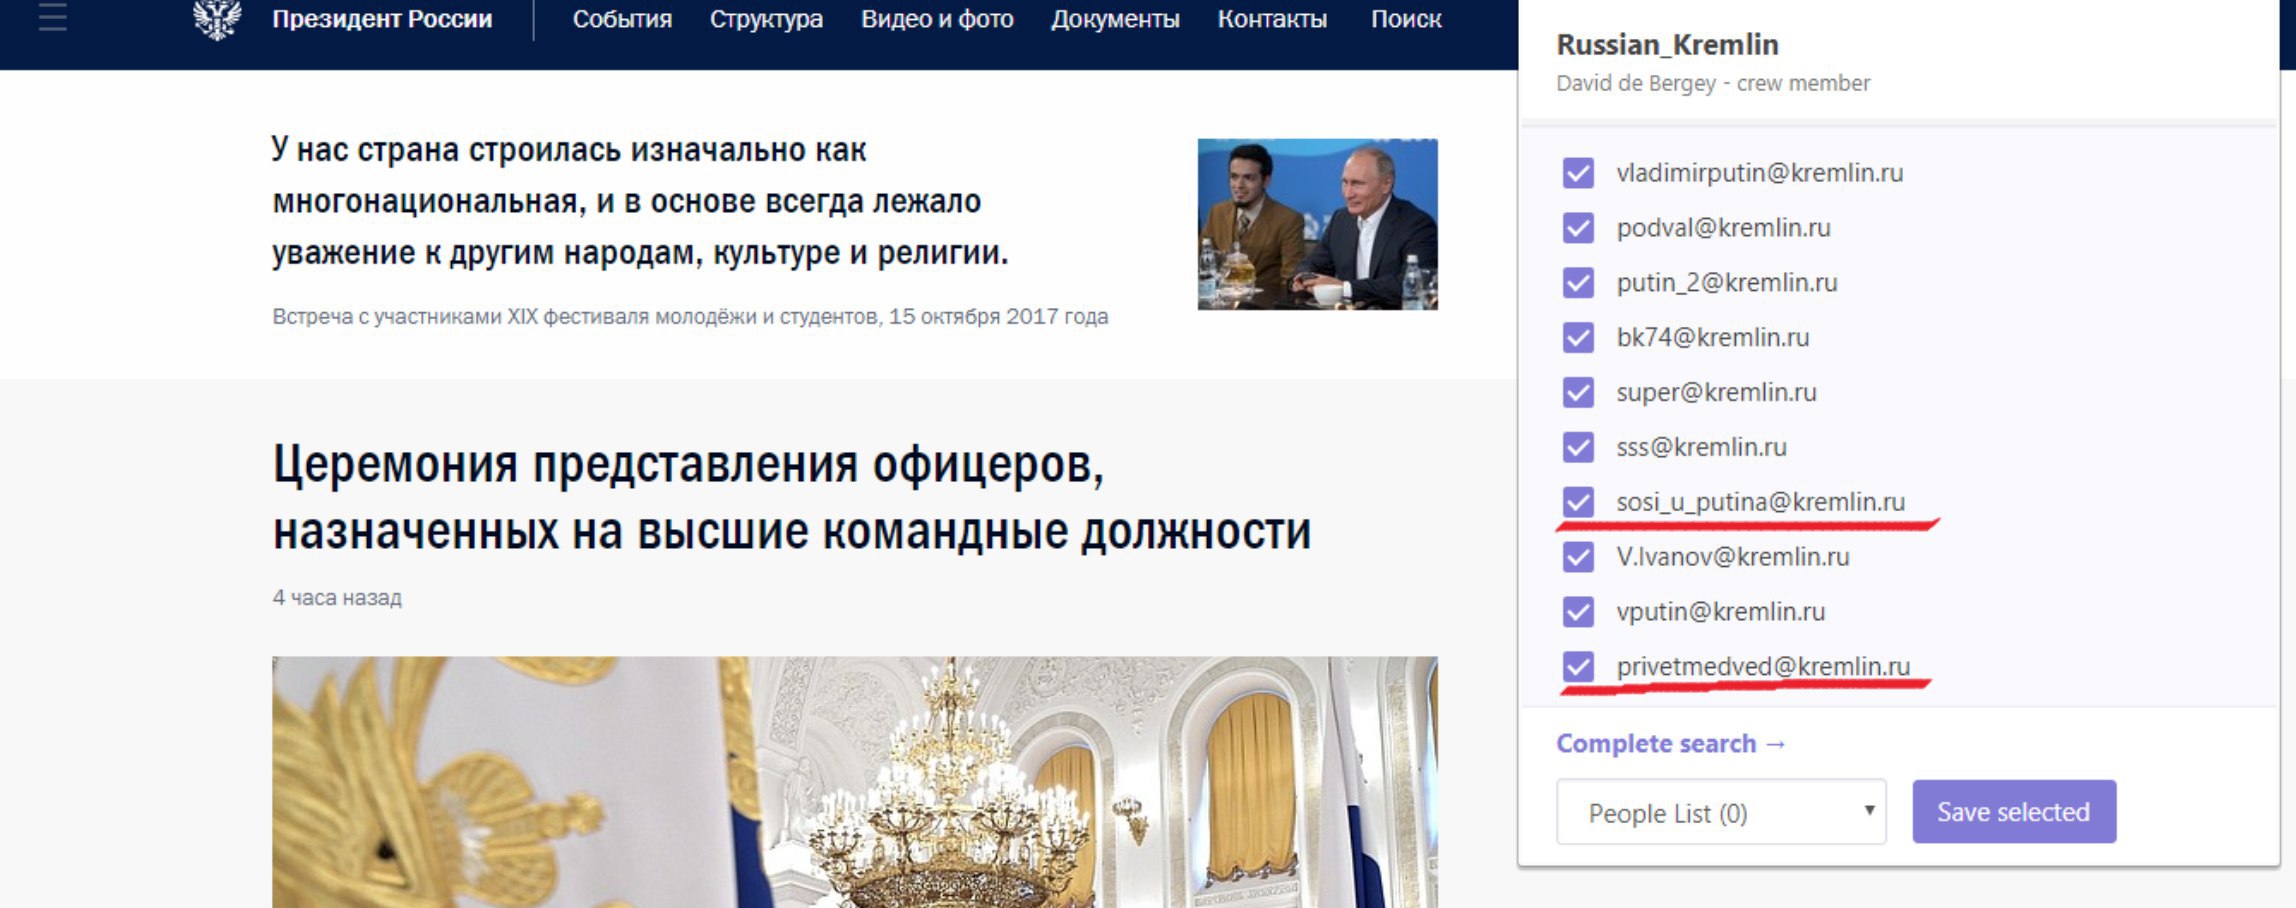Open the События menu item
This screenshot has width=2296, height=908.
point(622,19)
